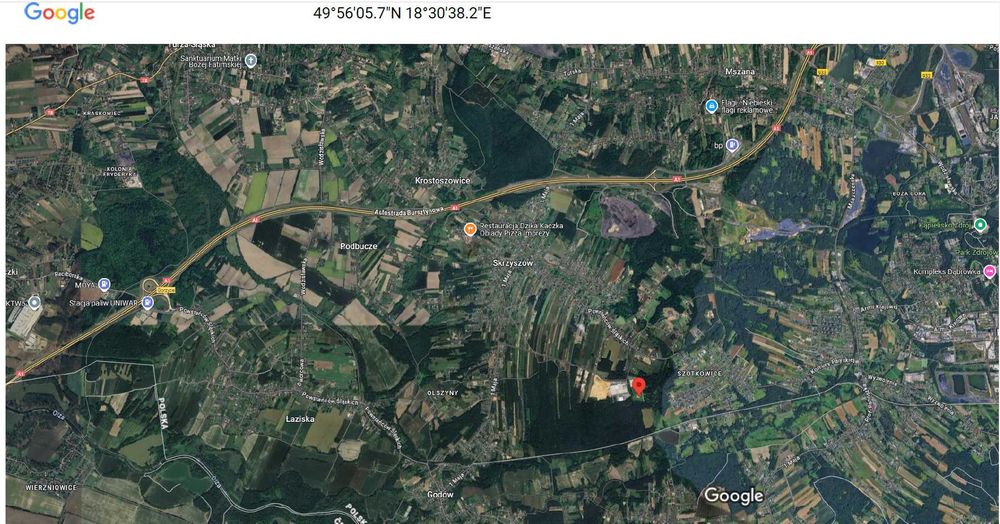Viewport: 1000px width, 524px height.
Task: Click the Google watermark on the map
Action: click(733, 496)
